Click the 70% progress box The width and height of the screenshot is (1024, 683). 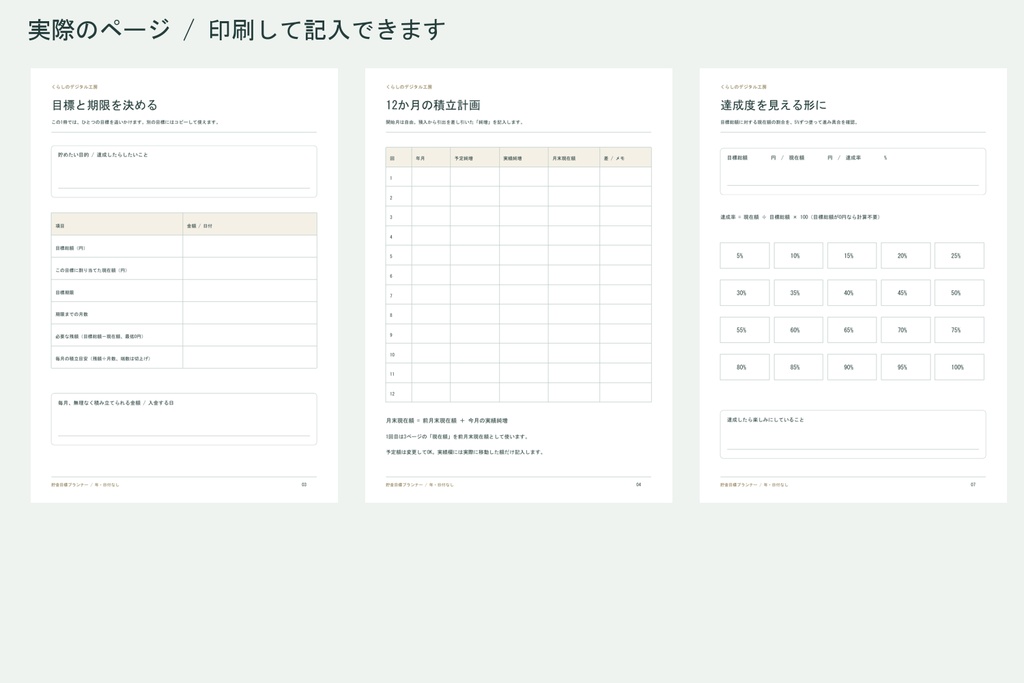coord(905,330)
